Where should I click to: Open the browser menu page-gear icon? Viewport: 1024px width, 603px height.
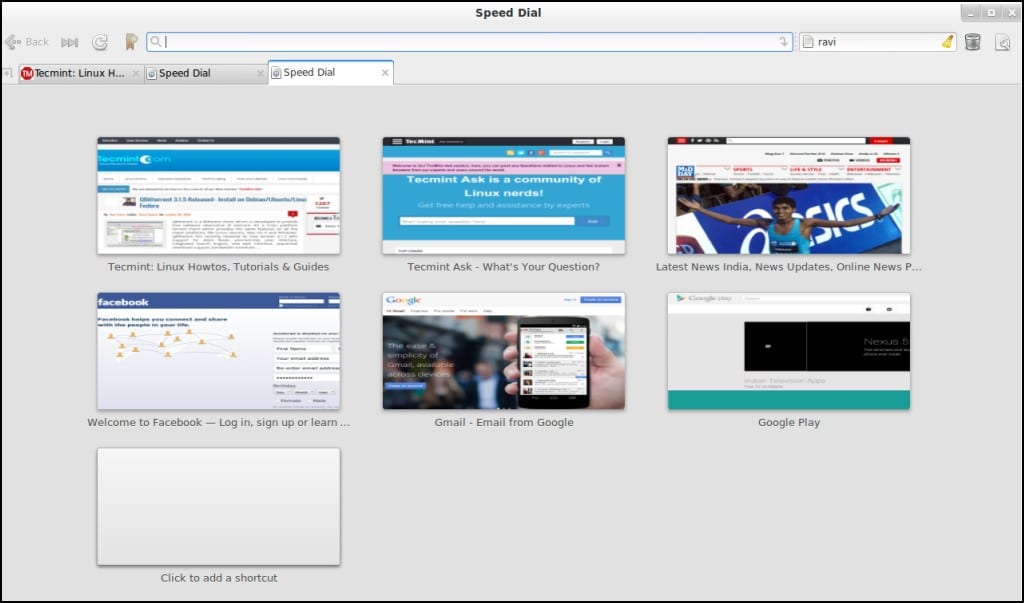click(x=1002, y=42)
